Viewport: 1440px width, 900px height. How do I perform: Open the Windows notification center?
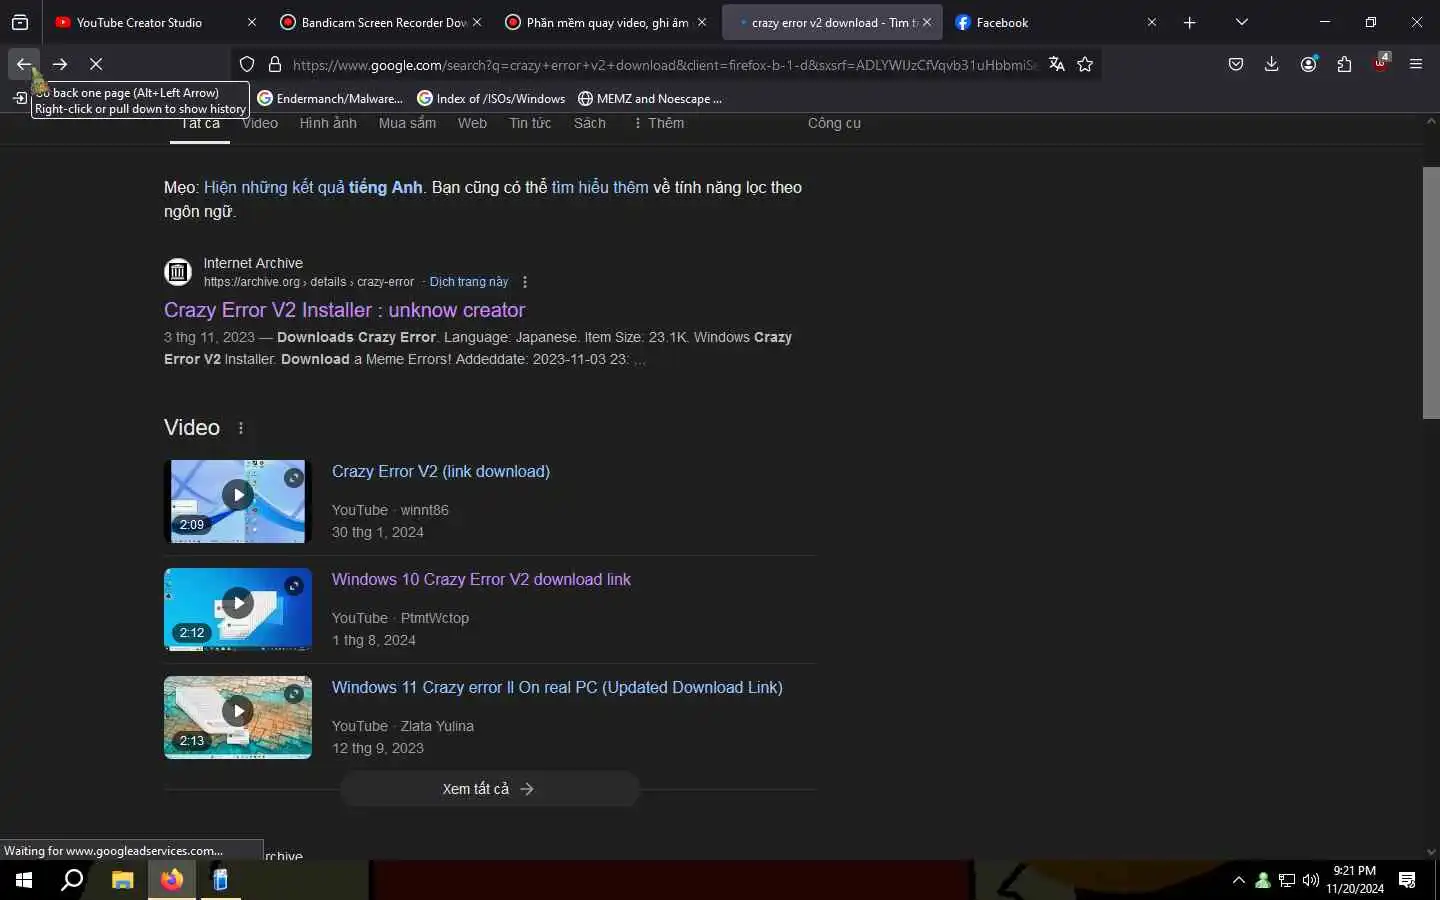point(1407,880)
